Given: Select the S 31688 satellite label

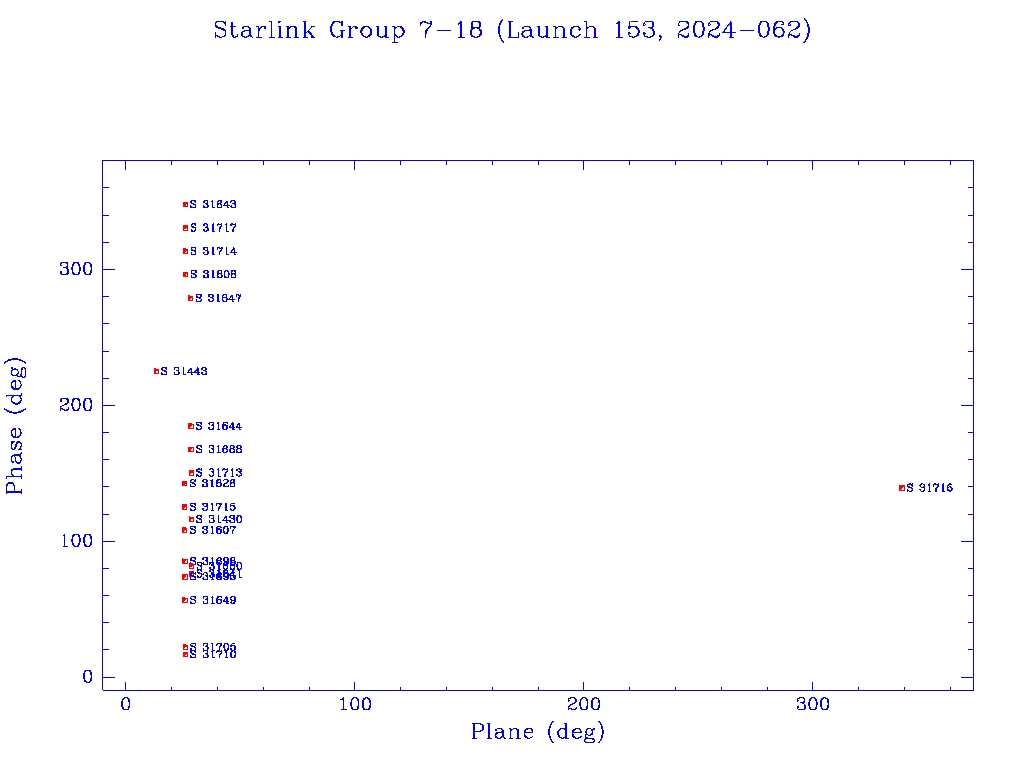Looking at the screenshot, I should click(219, 449).
